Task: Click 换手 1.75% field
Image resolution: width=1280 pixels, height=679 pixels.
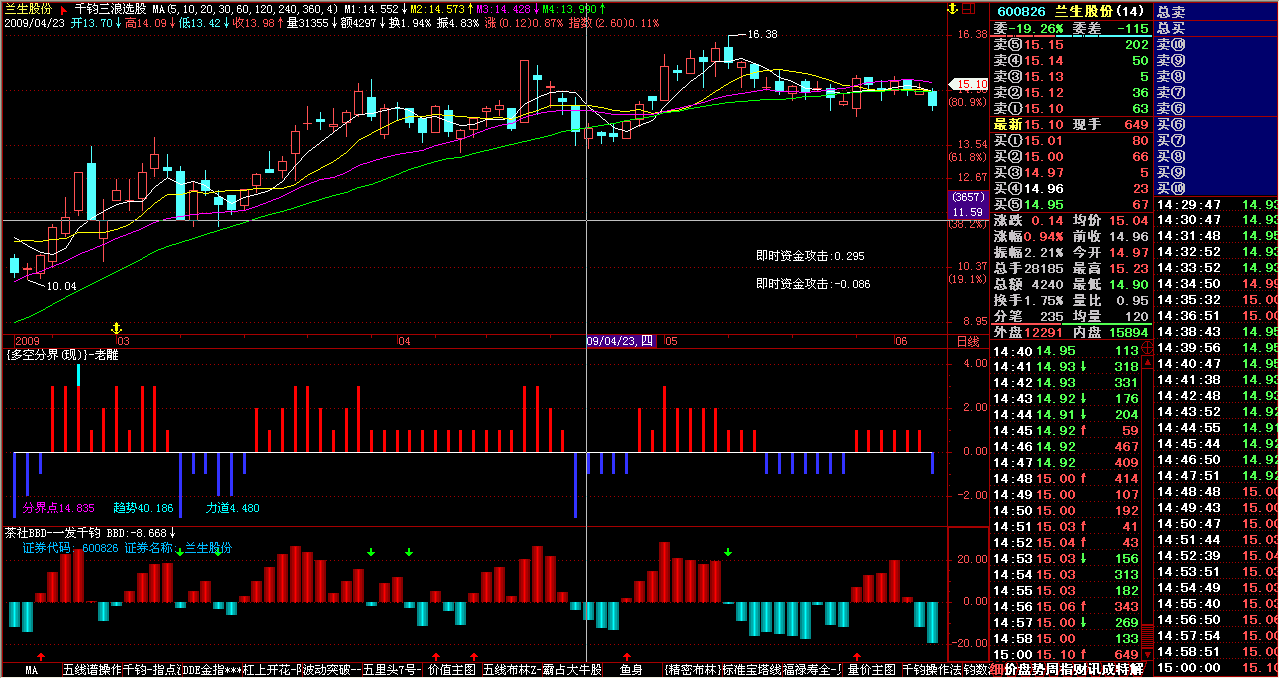Action: [1031, 300]
